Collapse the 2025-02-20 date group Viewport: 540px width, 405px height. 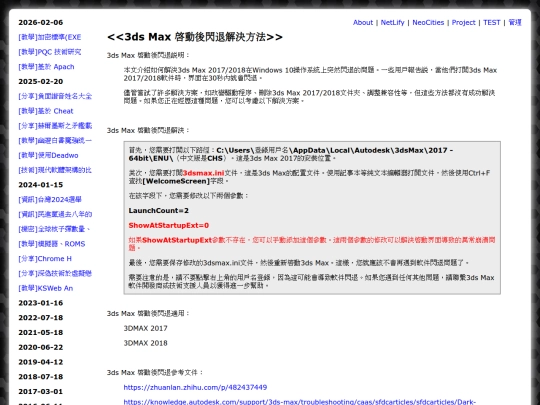click(x=41, y=82)
